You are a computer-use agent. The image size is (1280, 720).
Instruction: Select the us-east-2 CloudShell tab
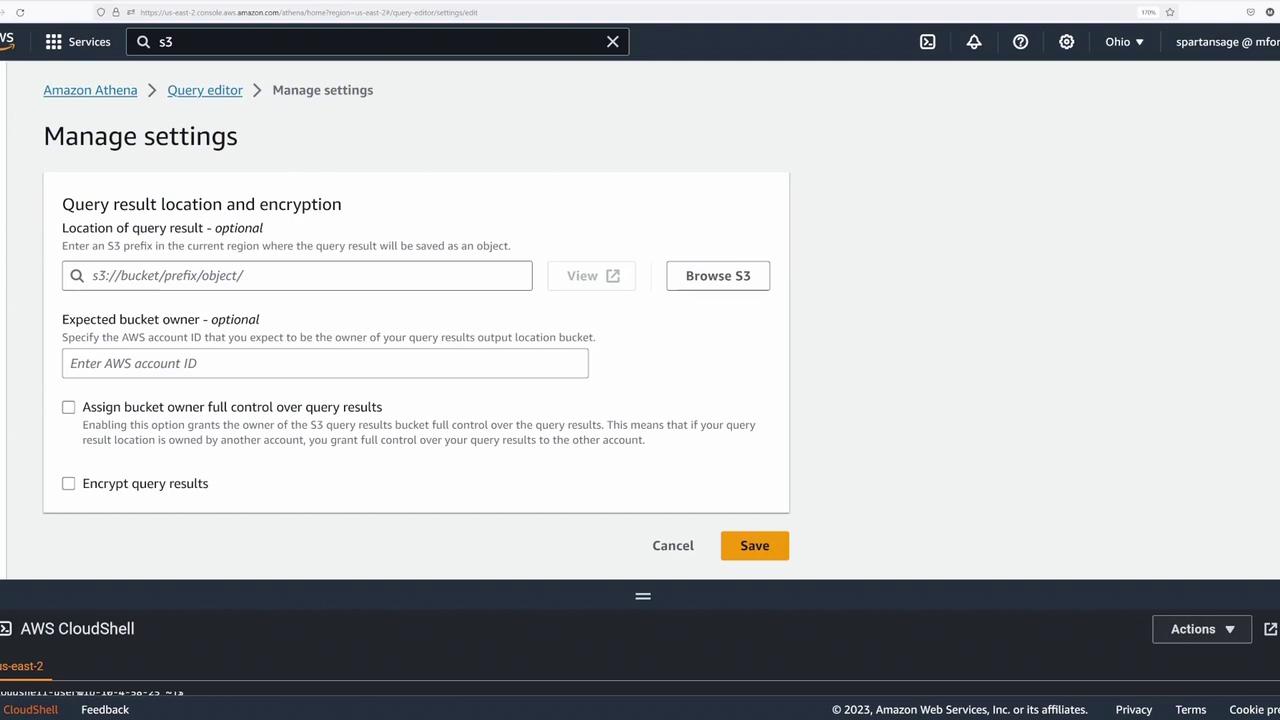coord(21,666)
